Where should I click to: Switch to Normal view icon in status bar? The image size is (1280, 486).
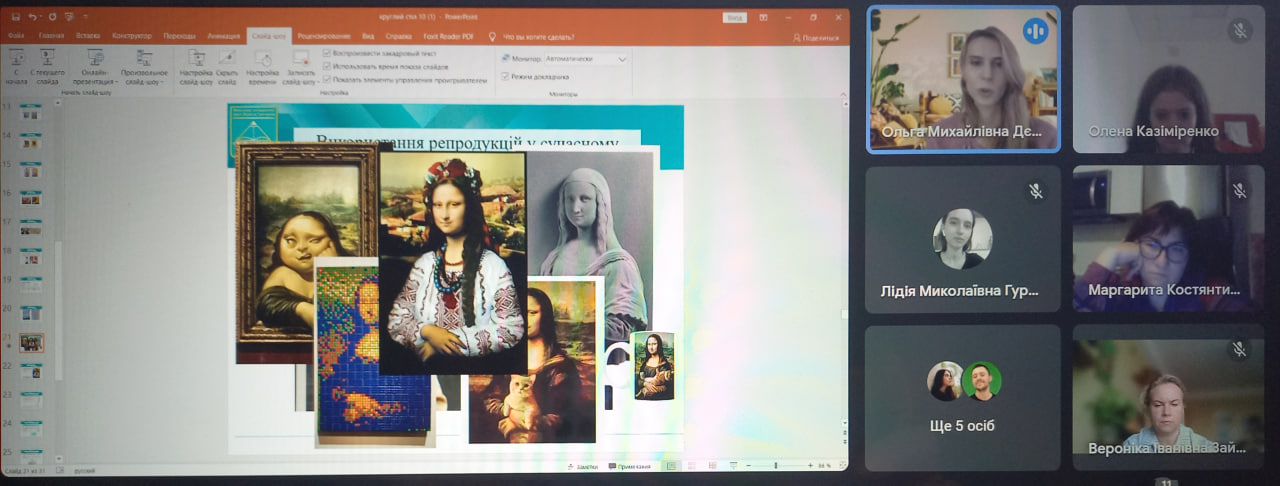(671, 466)
